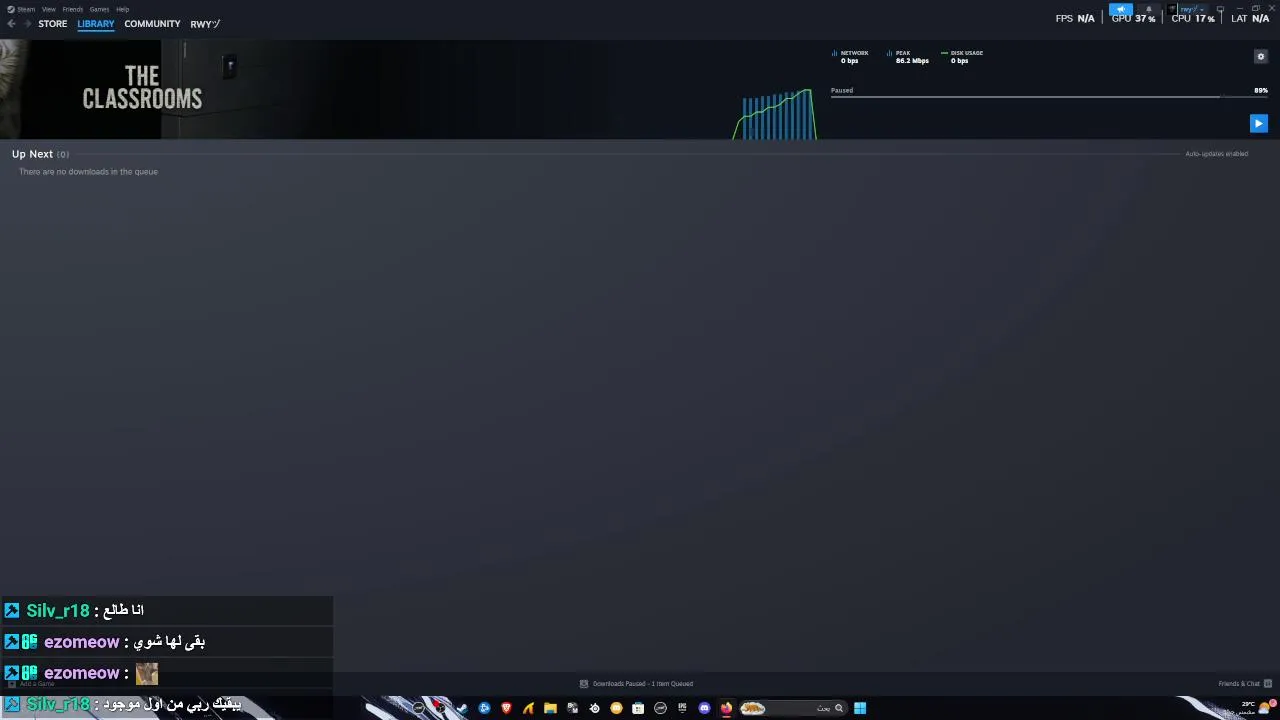Click the back navigation arrow
1280x720 pixels.
click(11, 24)
